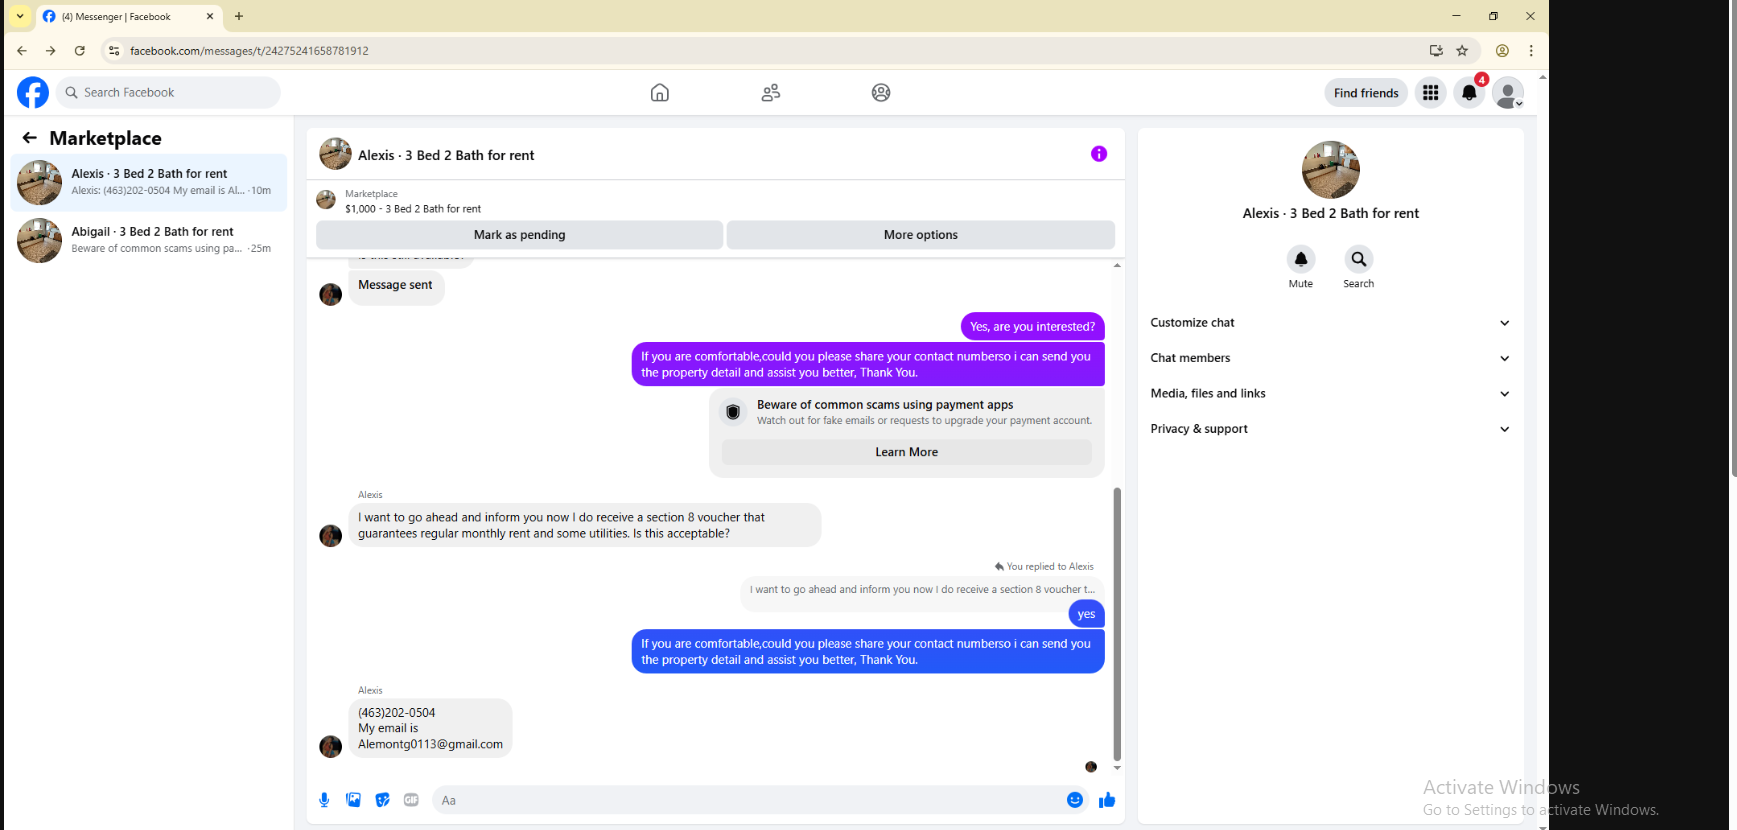Open the emoji picker in message box
The height and width of the screenshot is (830, 1737).
(1075, 800)
